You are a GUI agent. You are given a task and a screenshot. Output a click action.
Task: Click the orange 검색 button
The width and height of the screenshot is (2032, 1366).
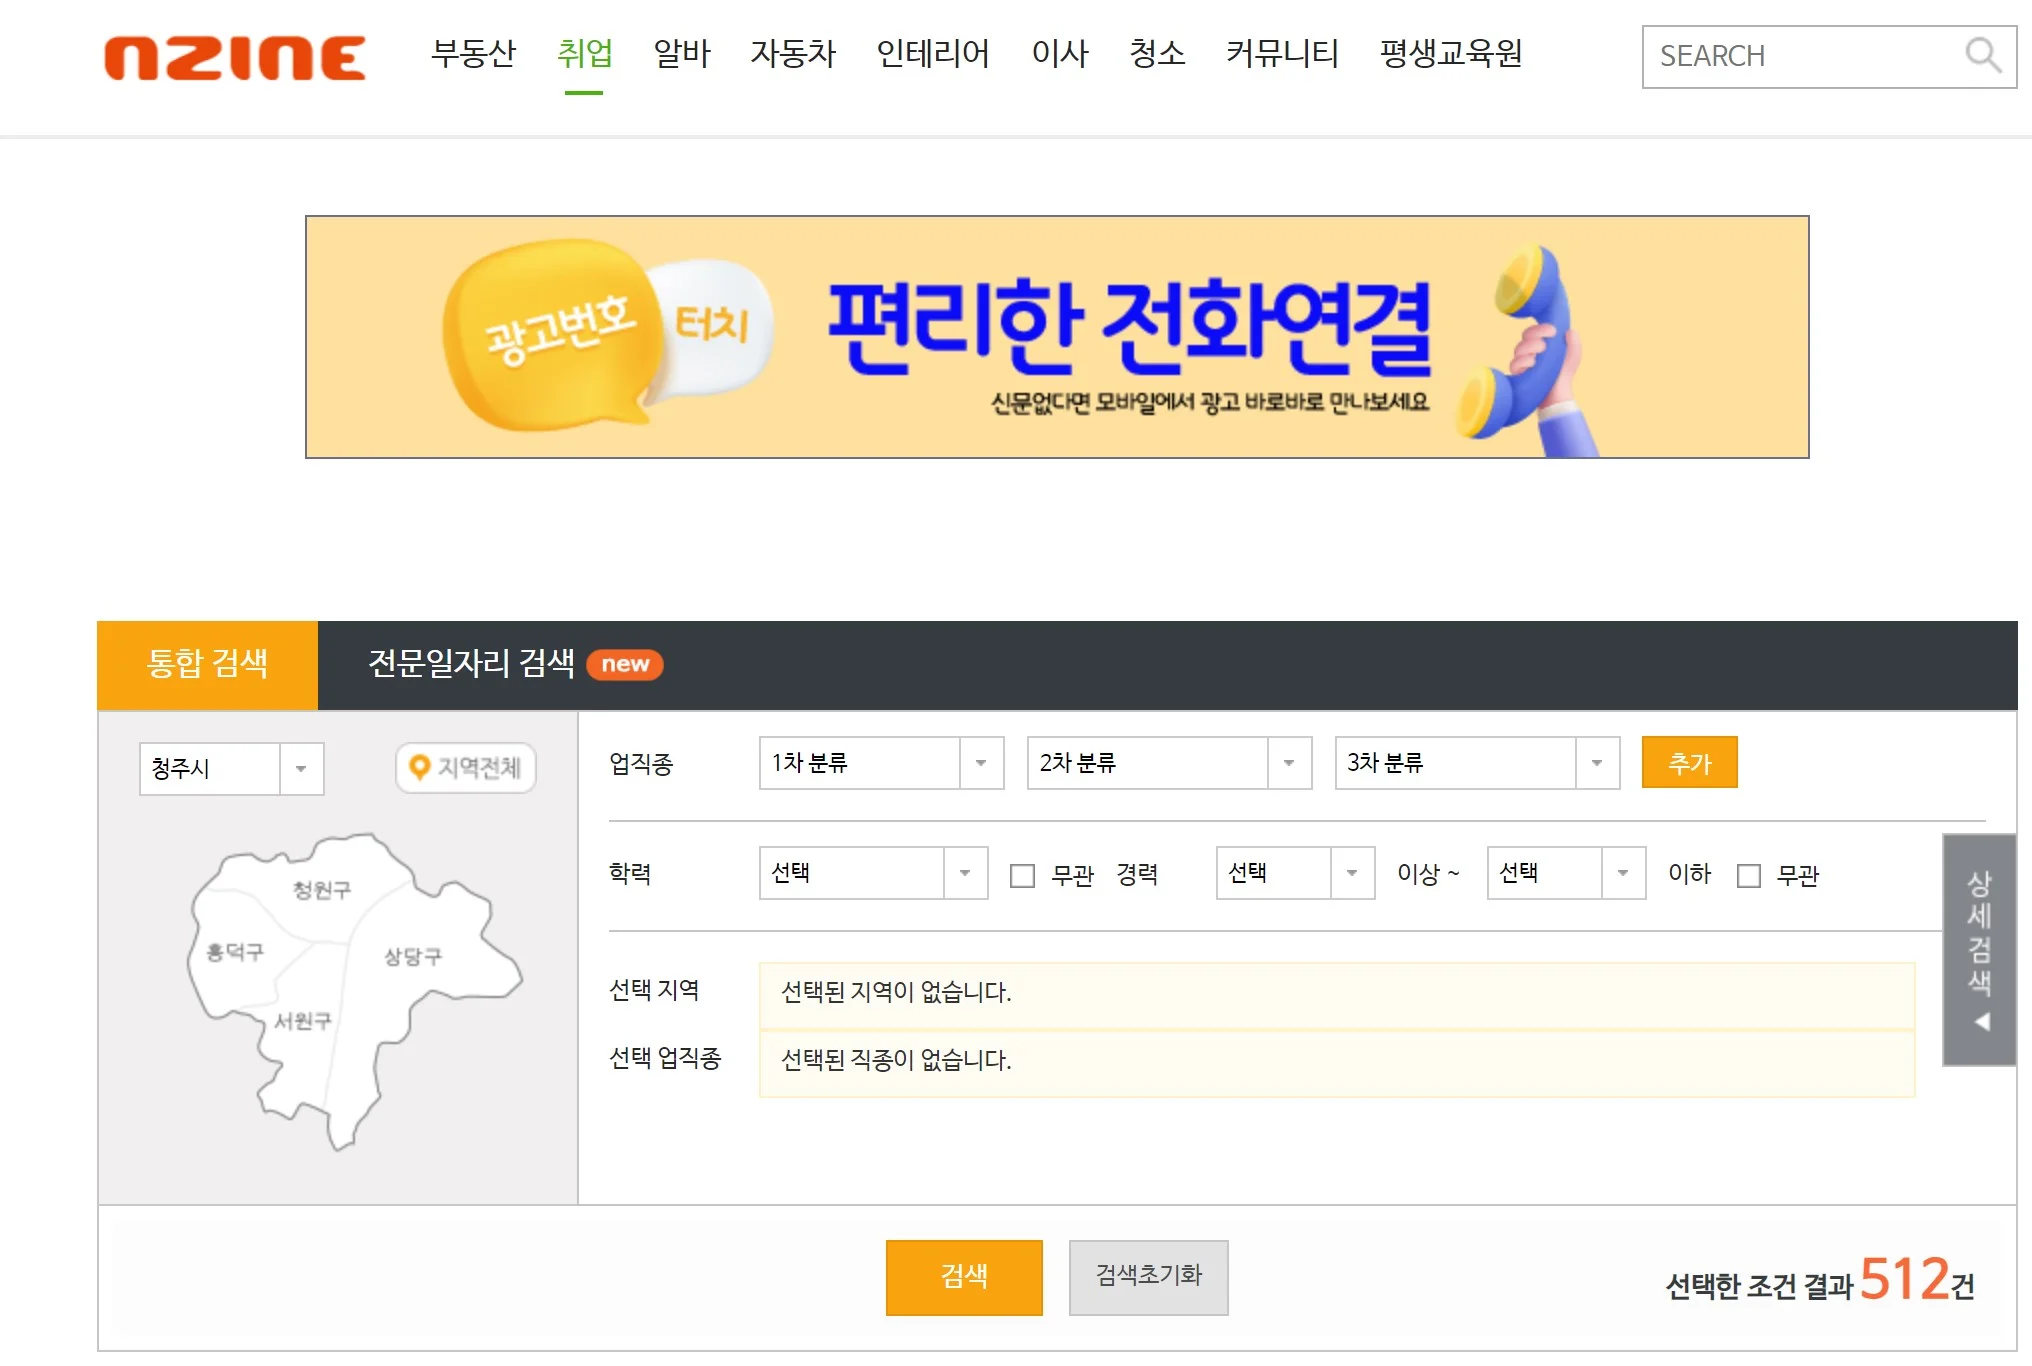pyautogui.click(x=963, y=1277)
